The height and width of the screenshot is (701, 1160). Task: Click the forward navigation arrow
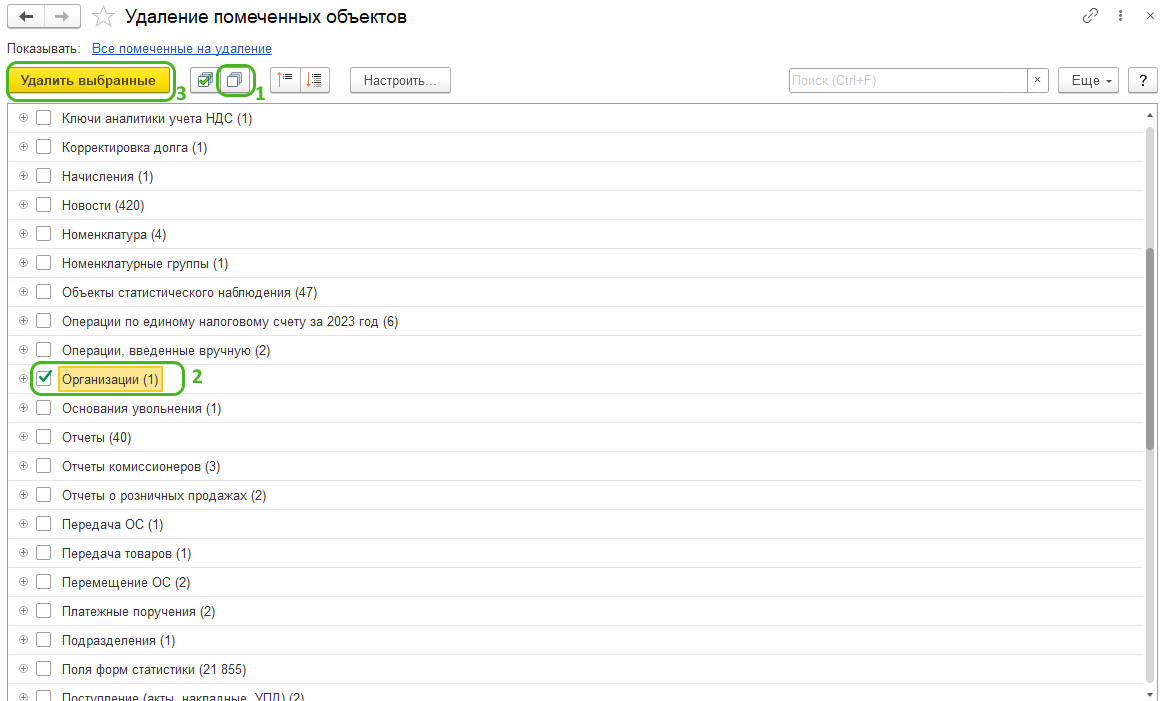pos(61,17)
